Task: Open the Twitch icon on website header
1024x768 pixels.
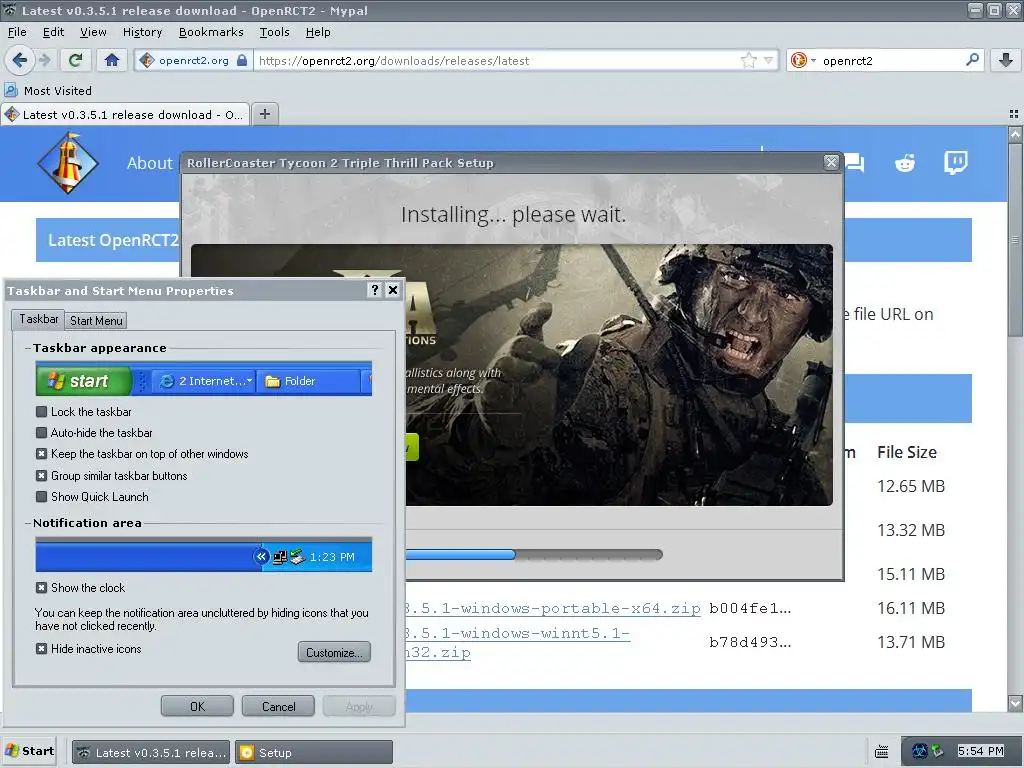Action: click(955, 162)
